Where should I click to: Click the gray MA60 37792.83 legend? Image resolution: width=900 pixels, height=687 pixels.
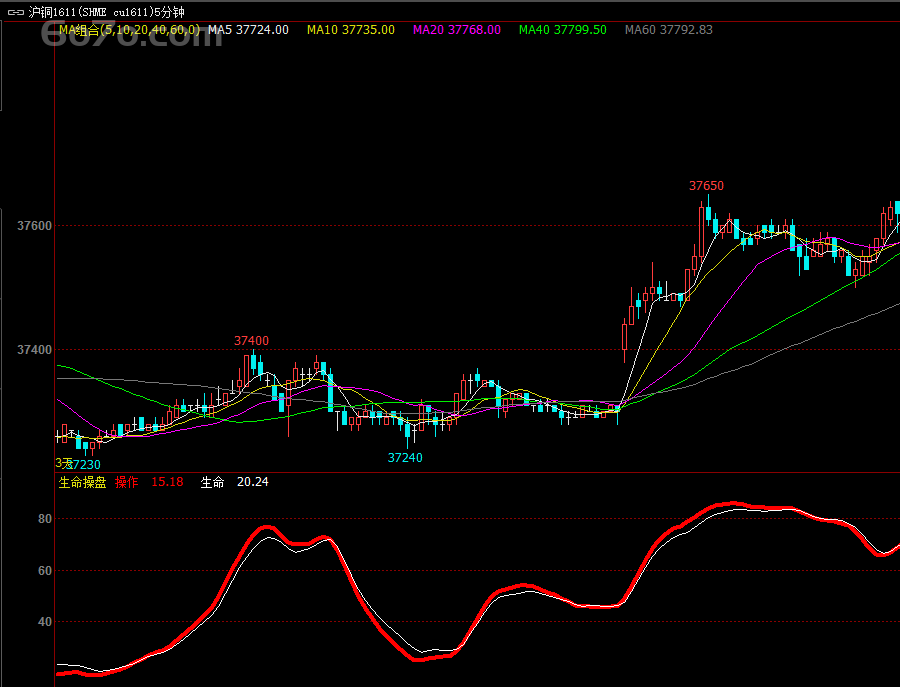[x=668, y=30]
